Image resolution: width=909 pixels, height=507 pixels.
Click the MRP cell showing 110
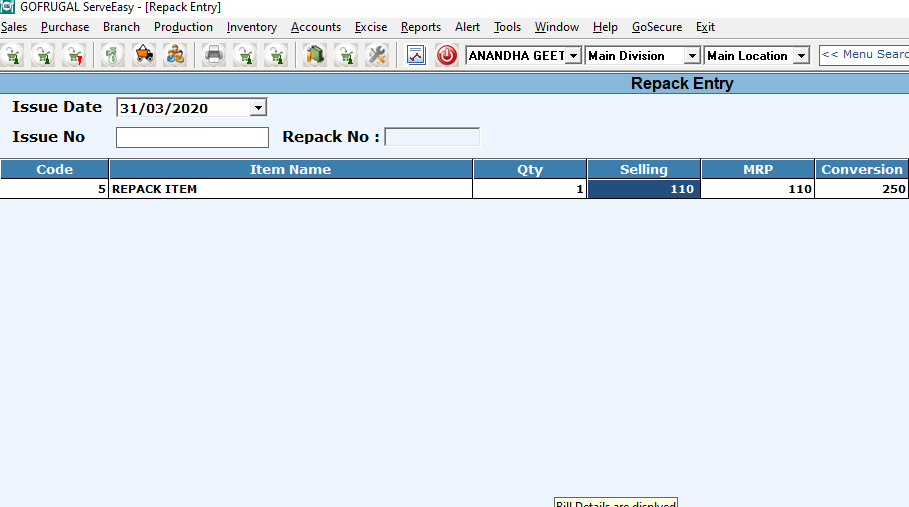click(758, 189)
